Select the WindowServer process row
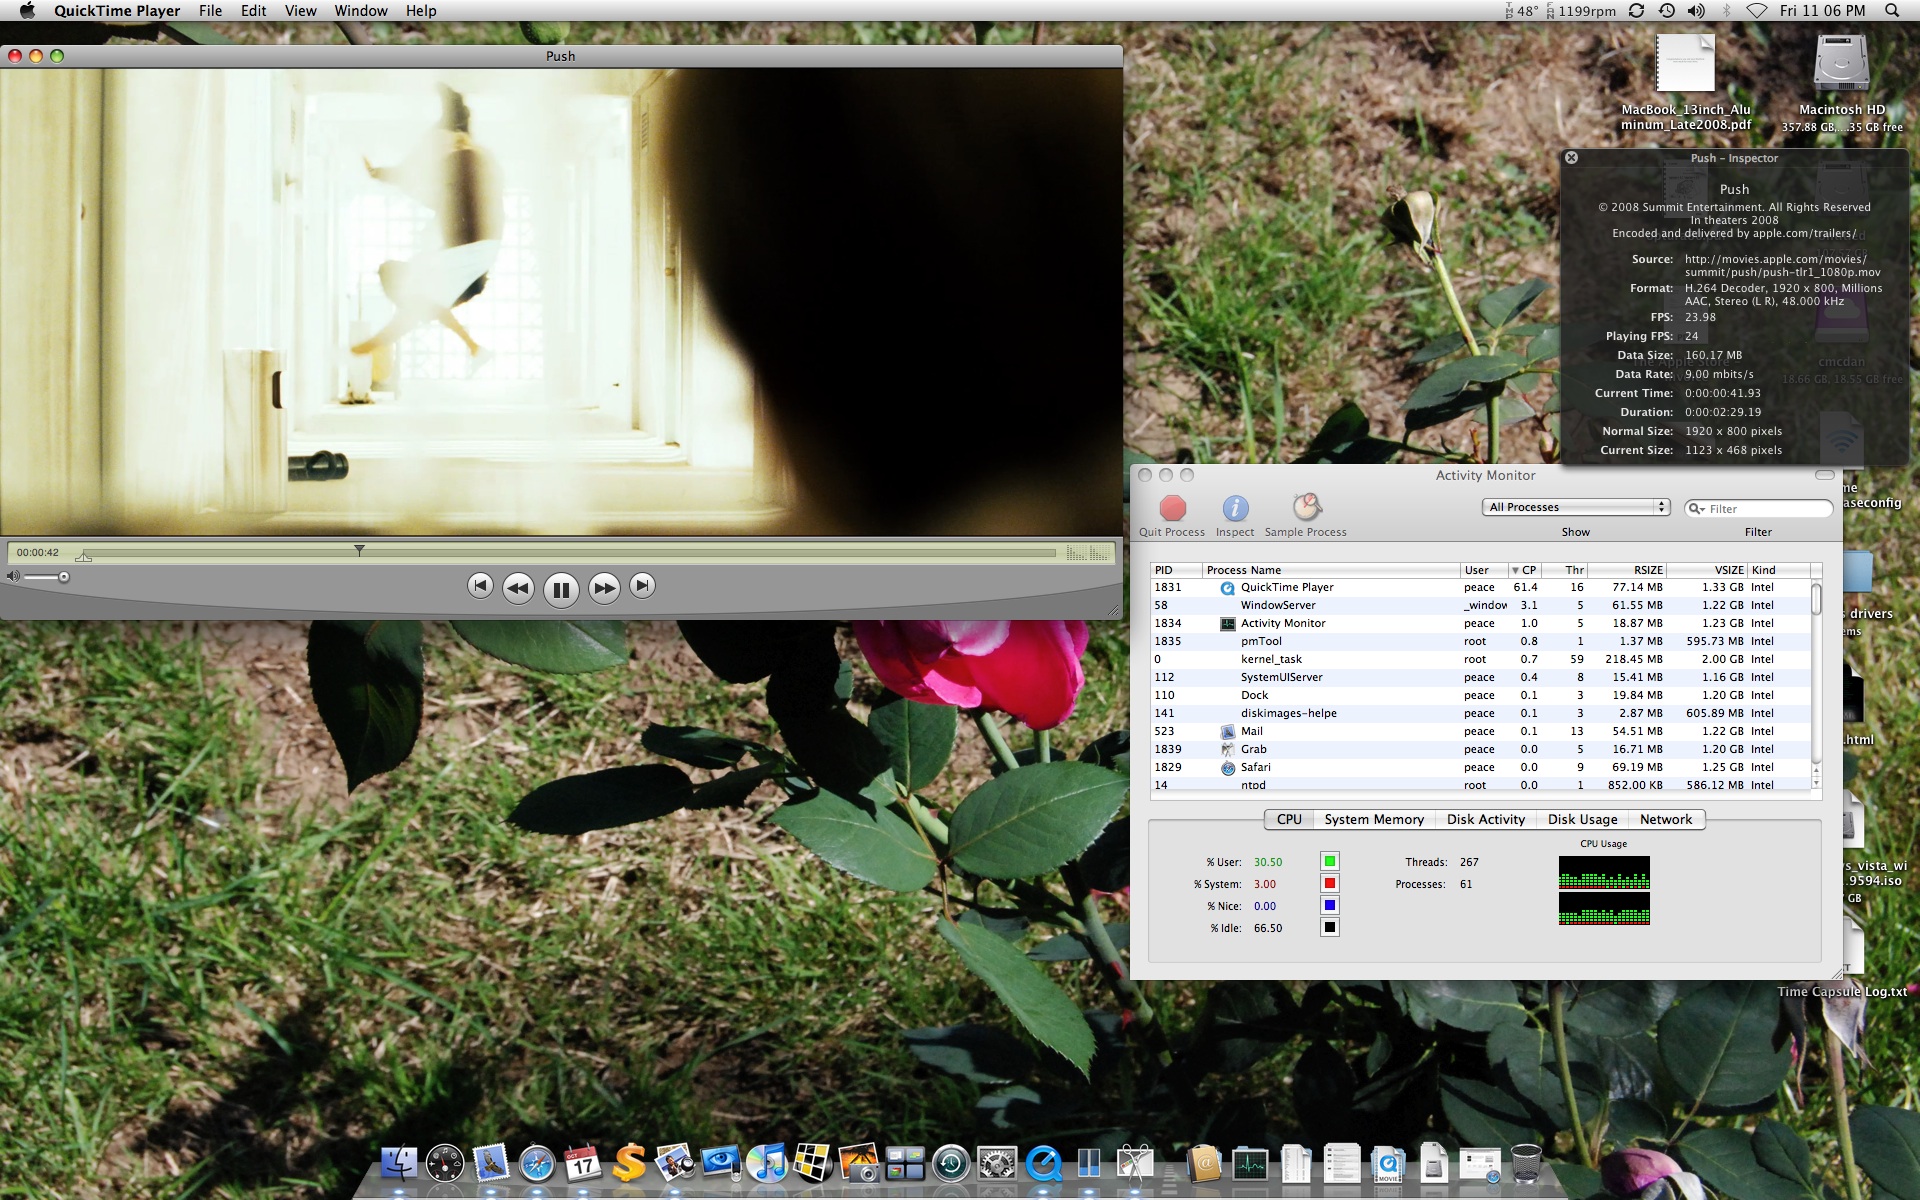Screen dimensions: 1920x1200 pyautogui.click(x=1481, y=606)
